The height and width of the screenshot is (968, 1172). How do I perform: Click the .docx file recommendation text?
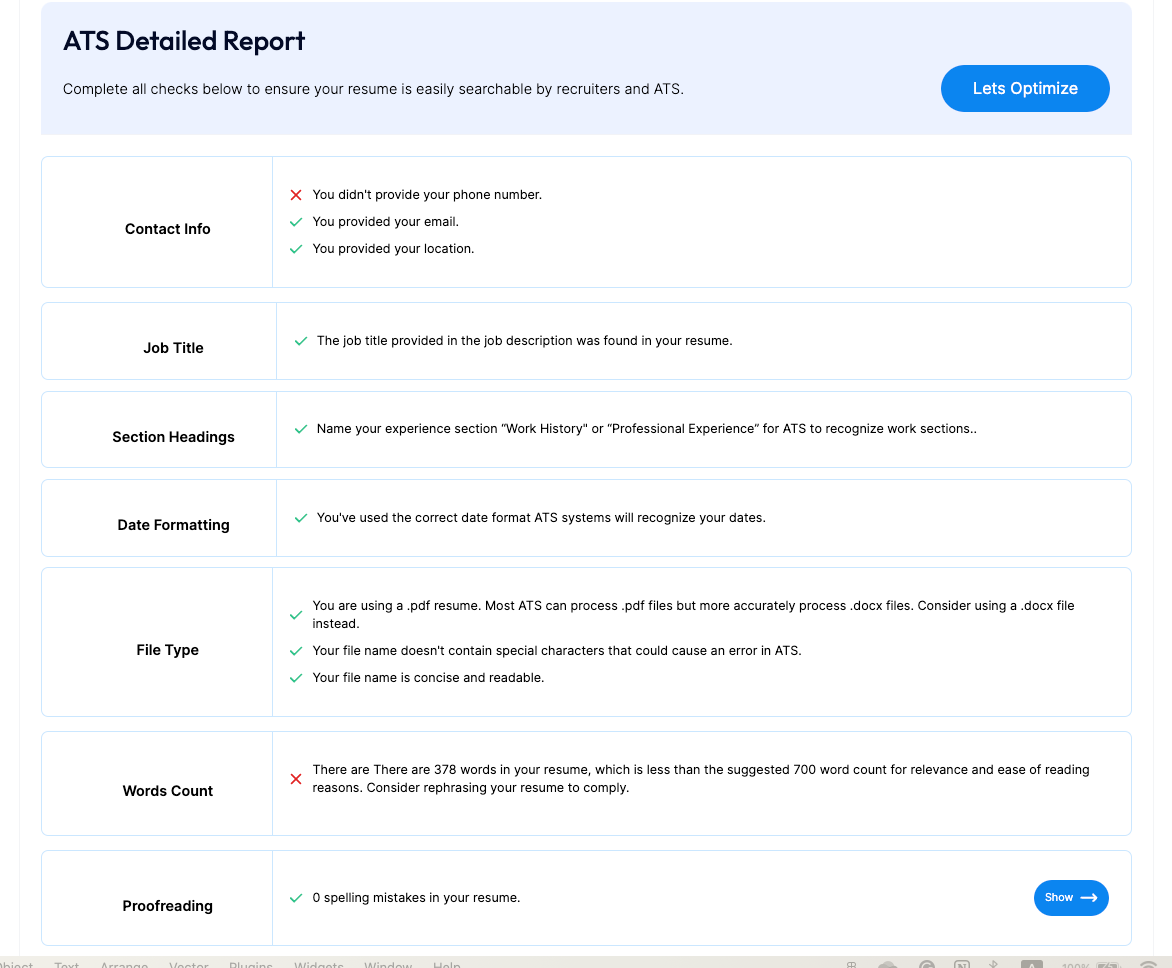693,614
